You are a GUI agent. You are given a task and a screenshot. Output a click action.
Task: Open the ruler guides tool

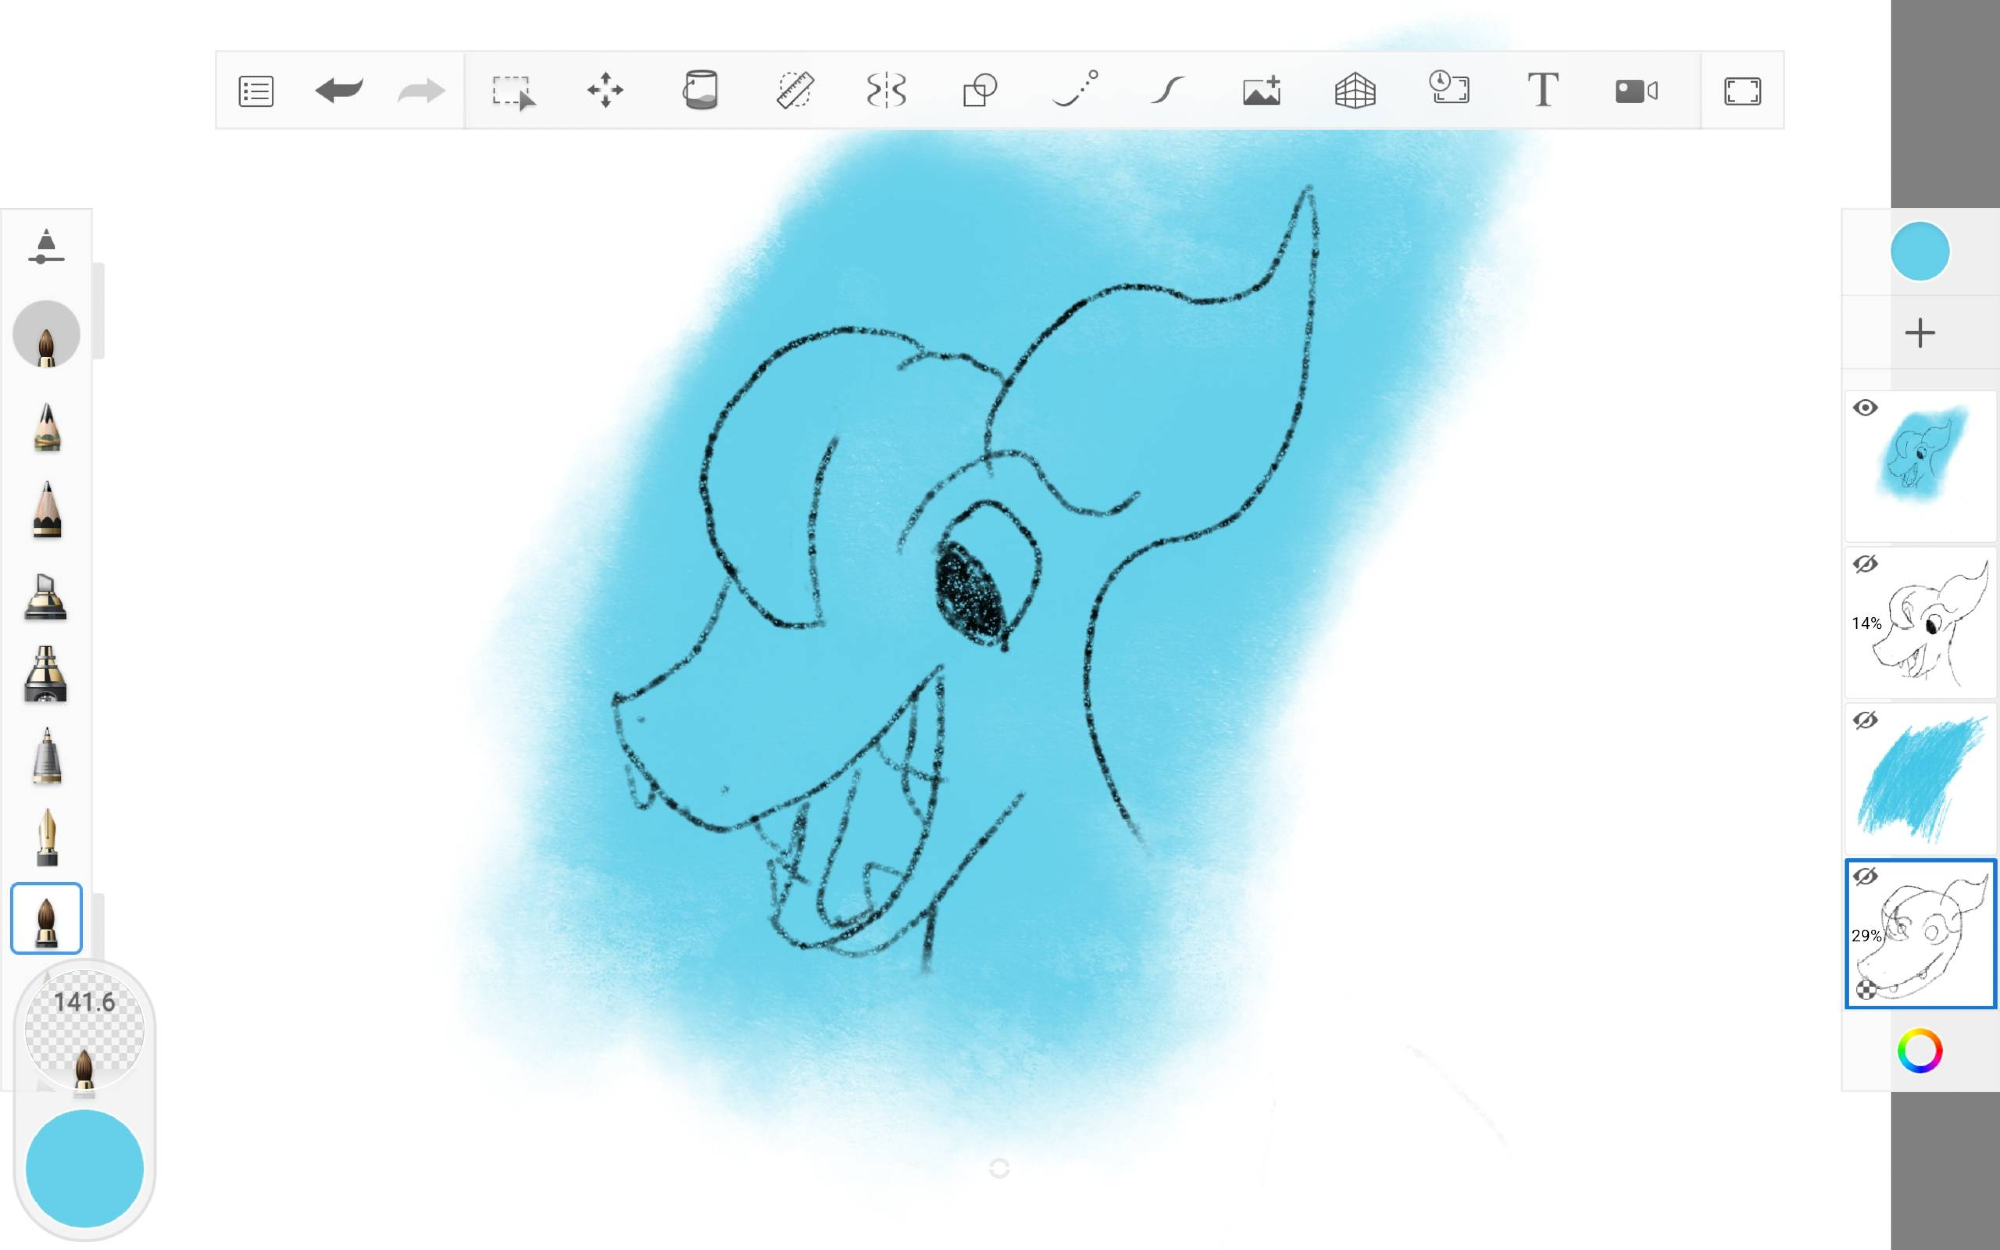point(795,91)
